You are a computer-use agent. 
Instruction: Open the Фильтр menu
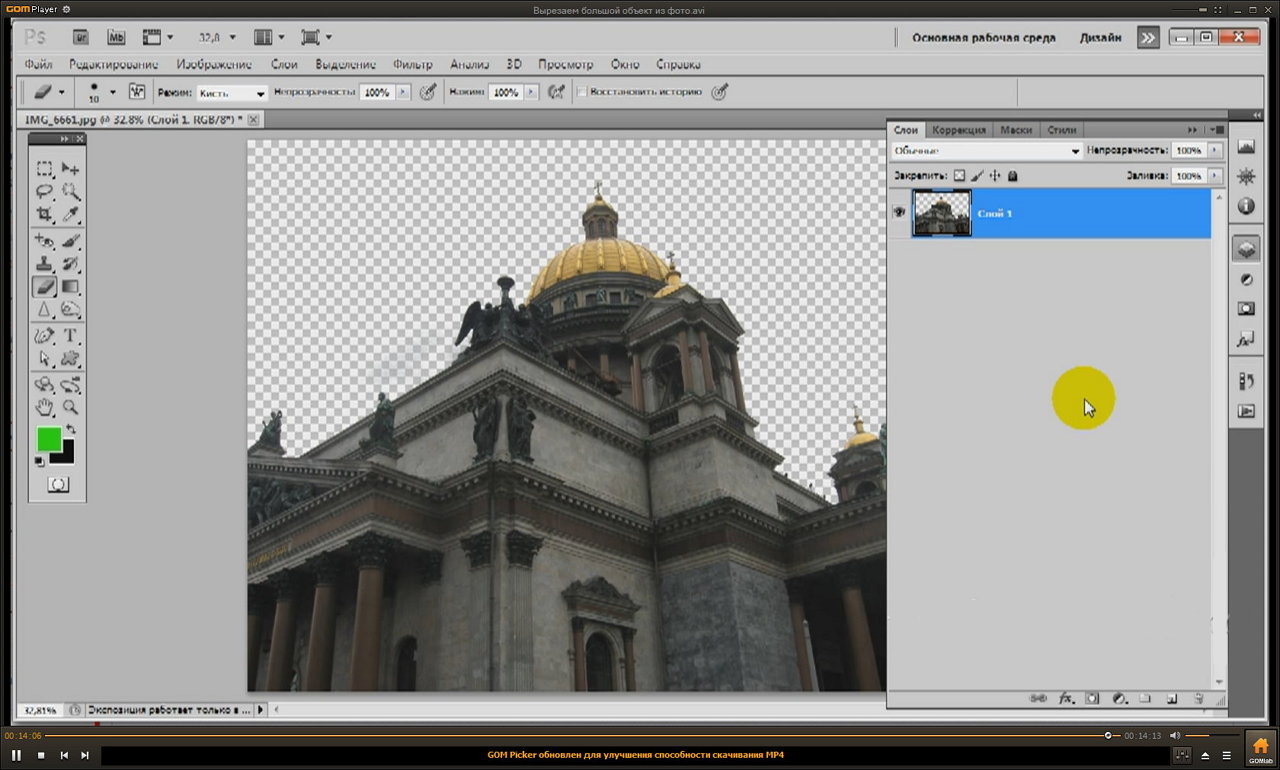[412, 64]
